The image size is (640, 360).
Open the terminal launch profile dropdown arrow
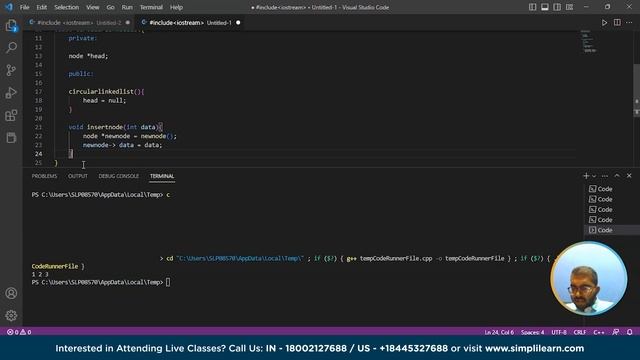[x=594, y=176]
